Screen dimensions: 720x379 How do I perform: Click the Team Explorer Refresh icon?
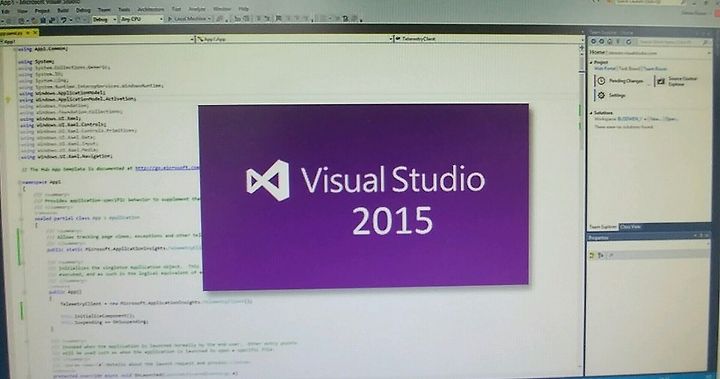[629, 42]
